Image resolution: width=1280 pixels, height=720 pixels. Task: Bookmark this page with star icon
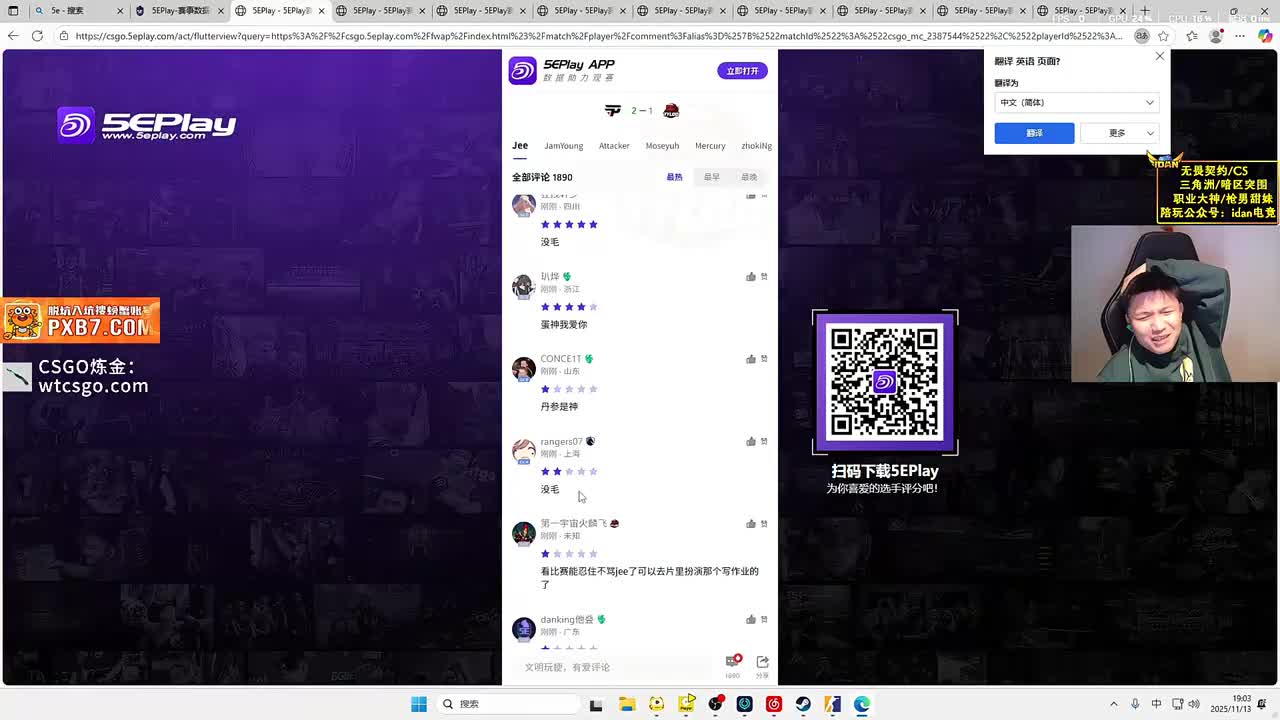[x=1164, y=35]
